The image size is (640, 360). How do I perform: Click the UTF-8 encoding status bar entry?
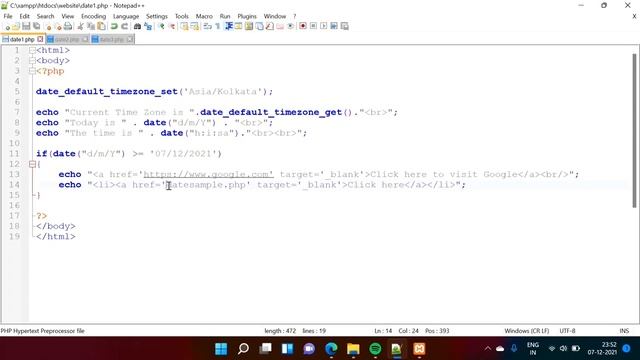click(567, 331)
